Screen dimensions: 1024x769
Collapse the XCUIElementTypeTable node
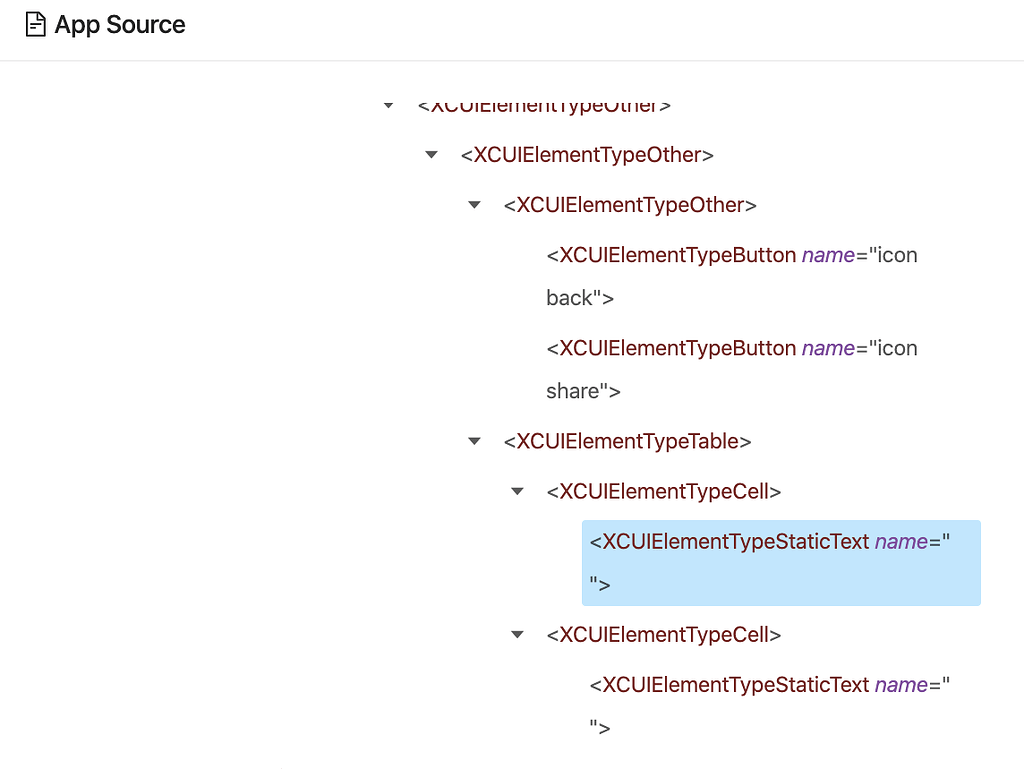474,441
